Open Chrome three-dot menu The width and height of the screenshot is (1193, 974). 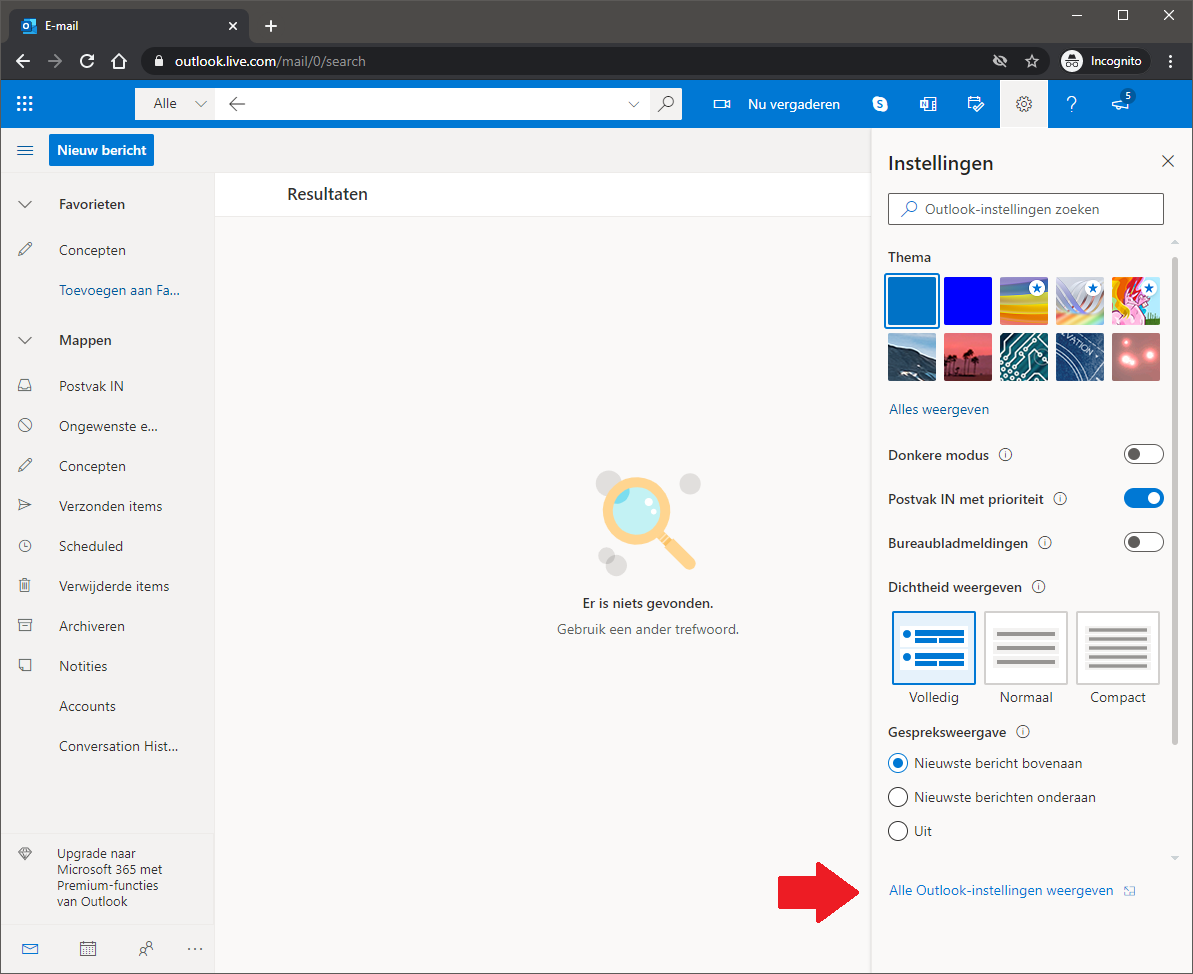[x=1170, y=61]
